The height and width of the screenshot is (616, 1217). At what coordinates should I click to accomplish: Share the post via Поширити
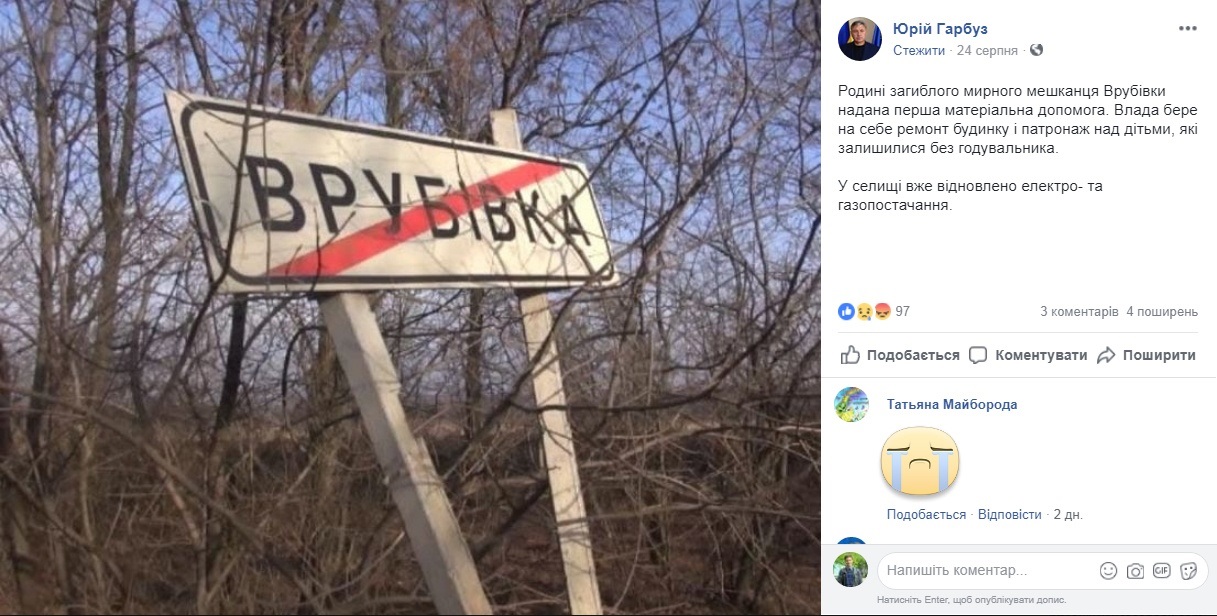[1146, 355]
